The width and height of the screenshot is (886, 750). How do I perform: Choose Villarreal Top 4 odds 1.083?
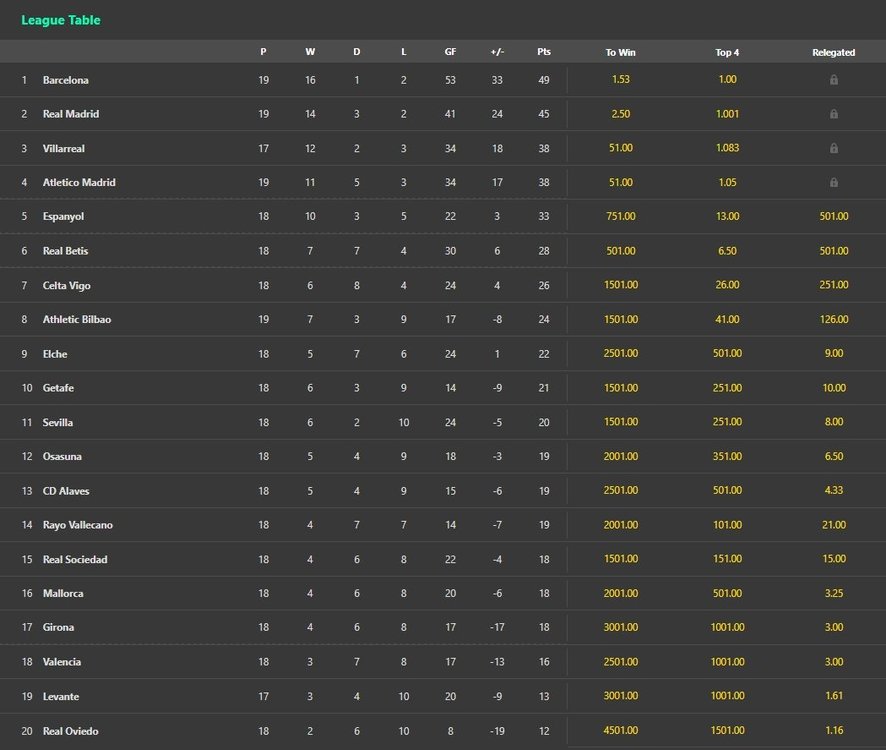coord(727,148)
